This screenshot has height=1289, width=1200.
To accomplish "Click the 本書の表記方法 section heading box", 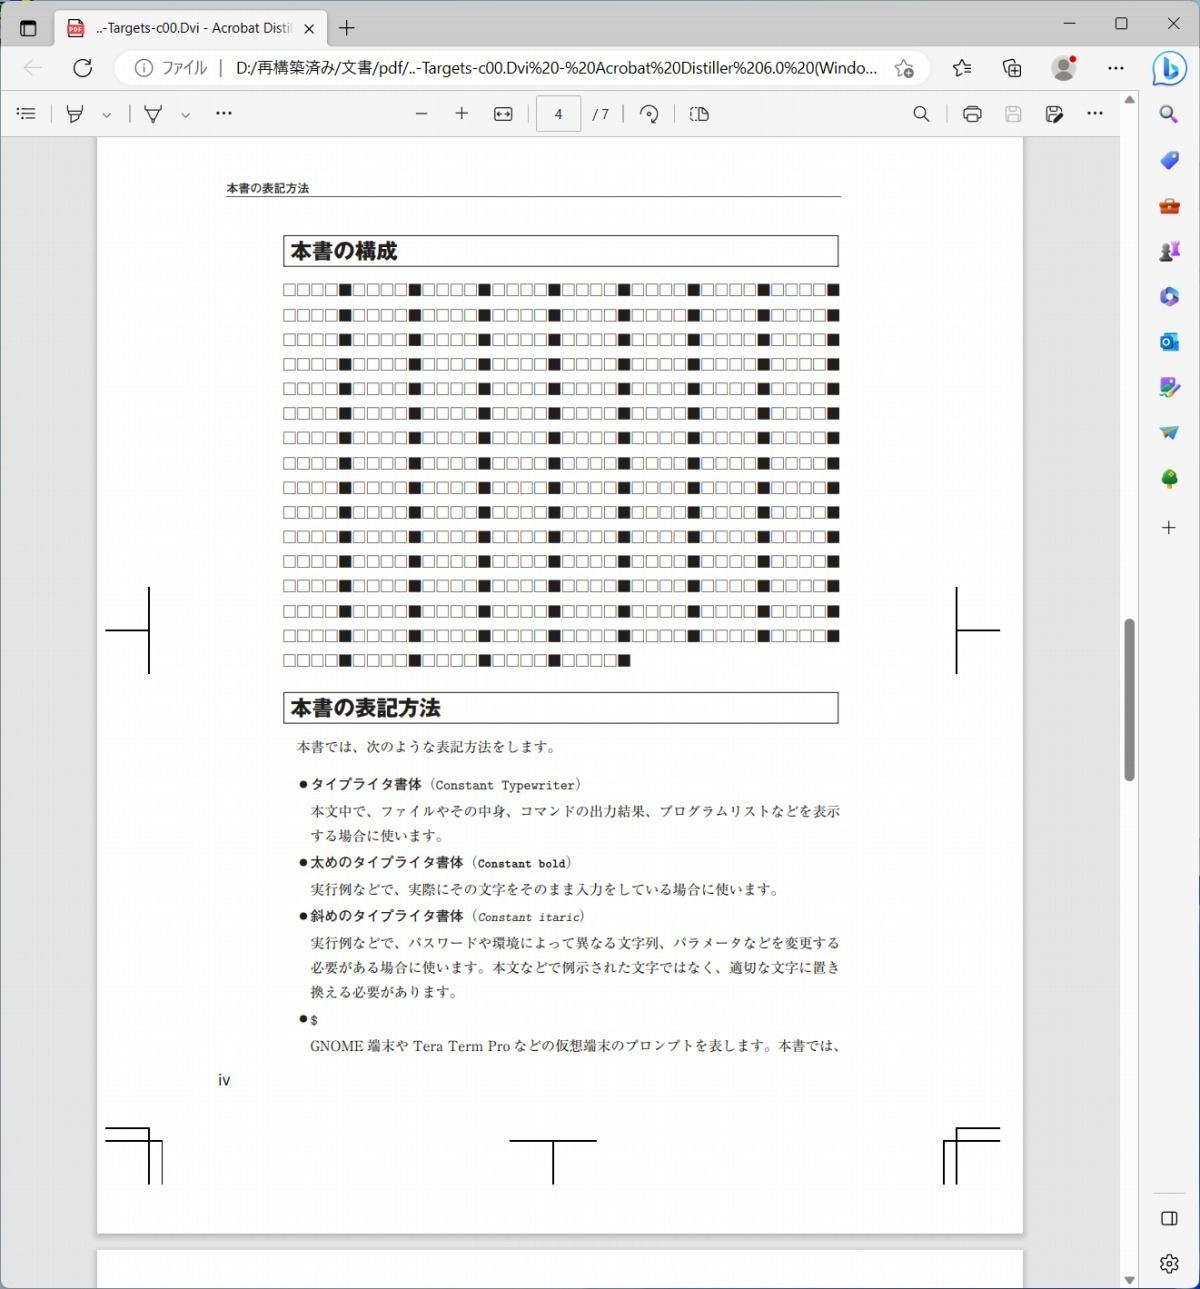I will (561, 708).
